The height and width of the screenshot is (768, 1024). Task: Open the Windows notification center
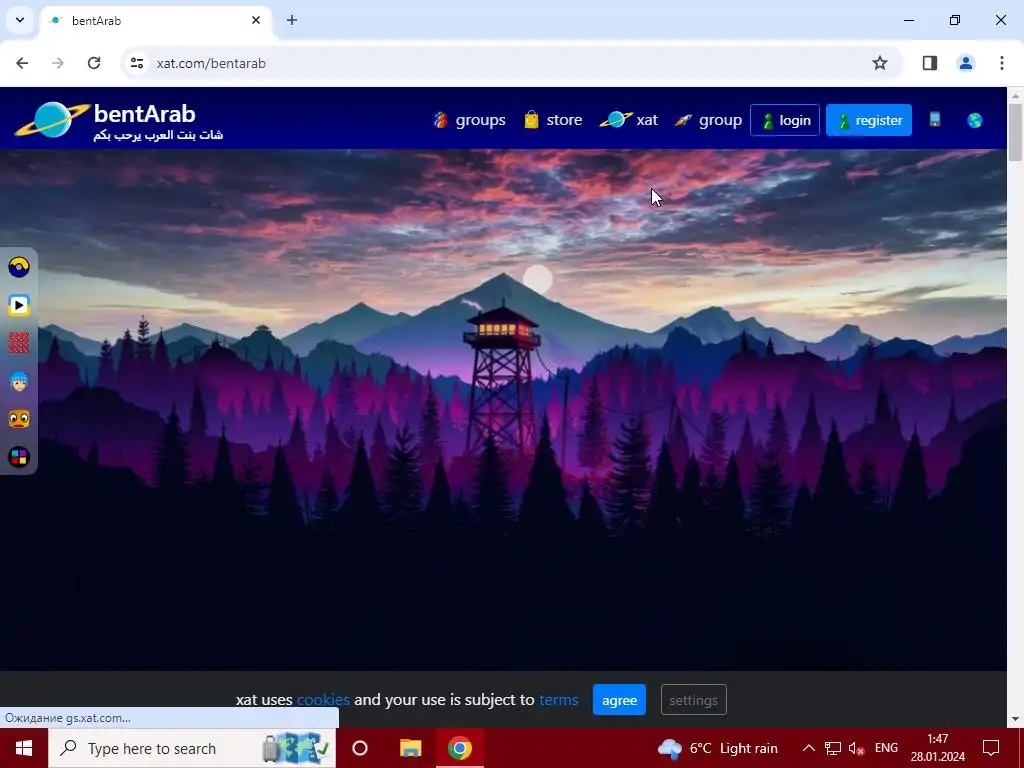click(x=991, y=748)
